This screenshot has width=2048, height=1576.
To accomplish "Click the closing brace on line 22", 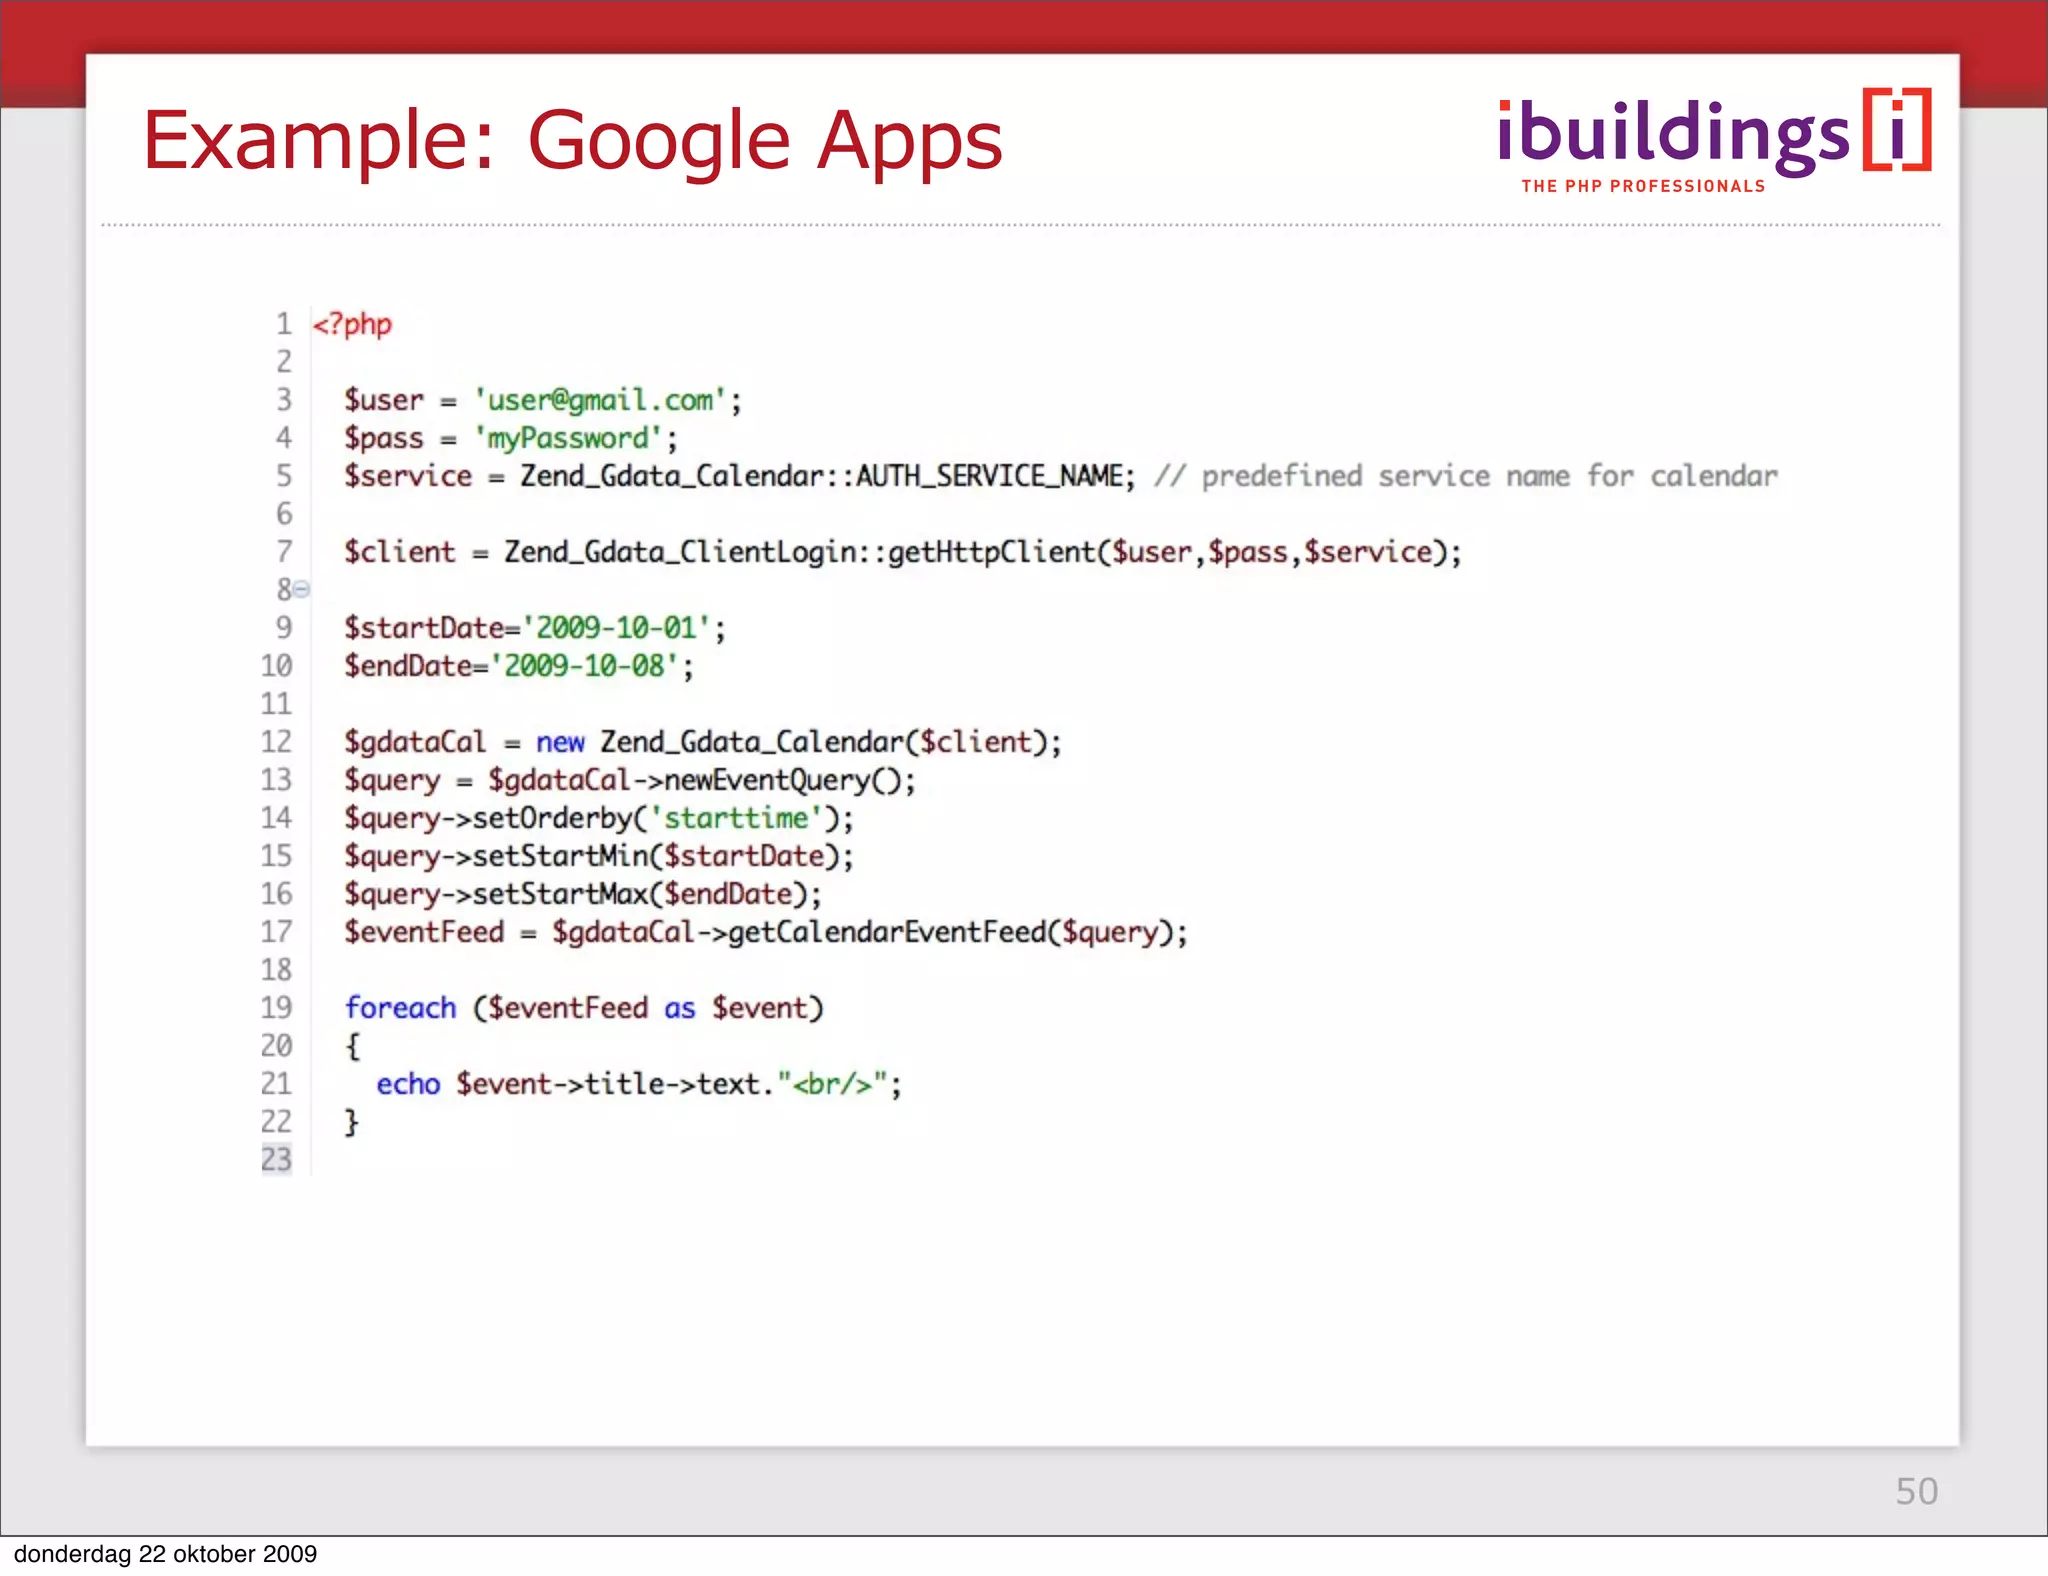I will 351,1122.
